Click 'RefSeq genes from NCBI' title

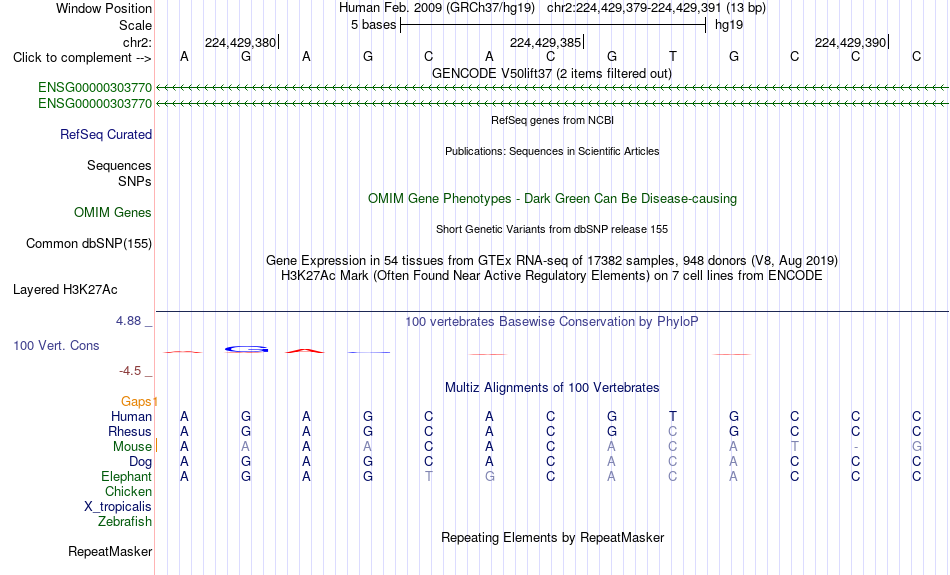(552, 120)
